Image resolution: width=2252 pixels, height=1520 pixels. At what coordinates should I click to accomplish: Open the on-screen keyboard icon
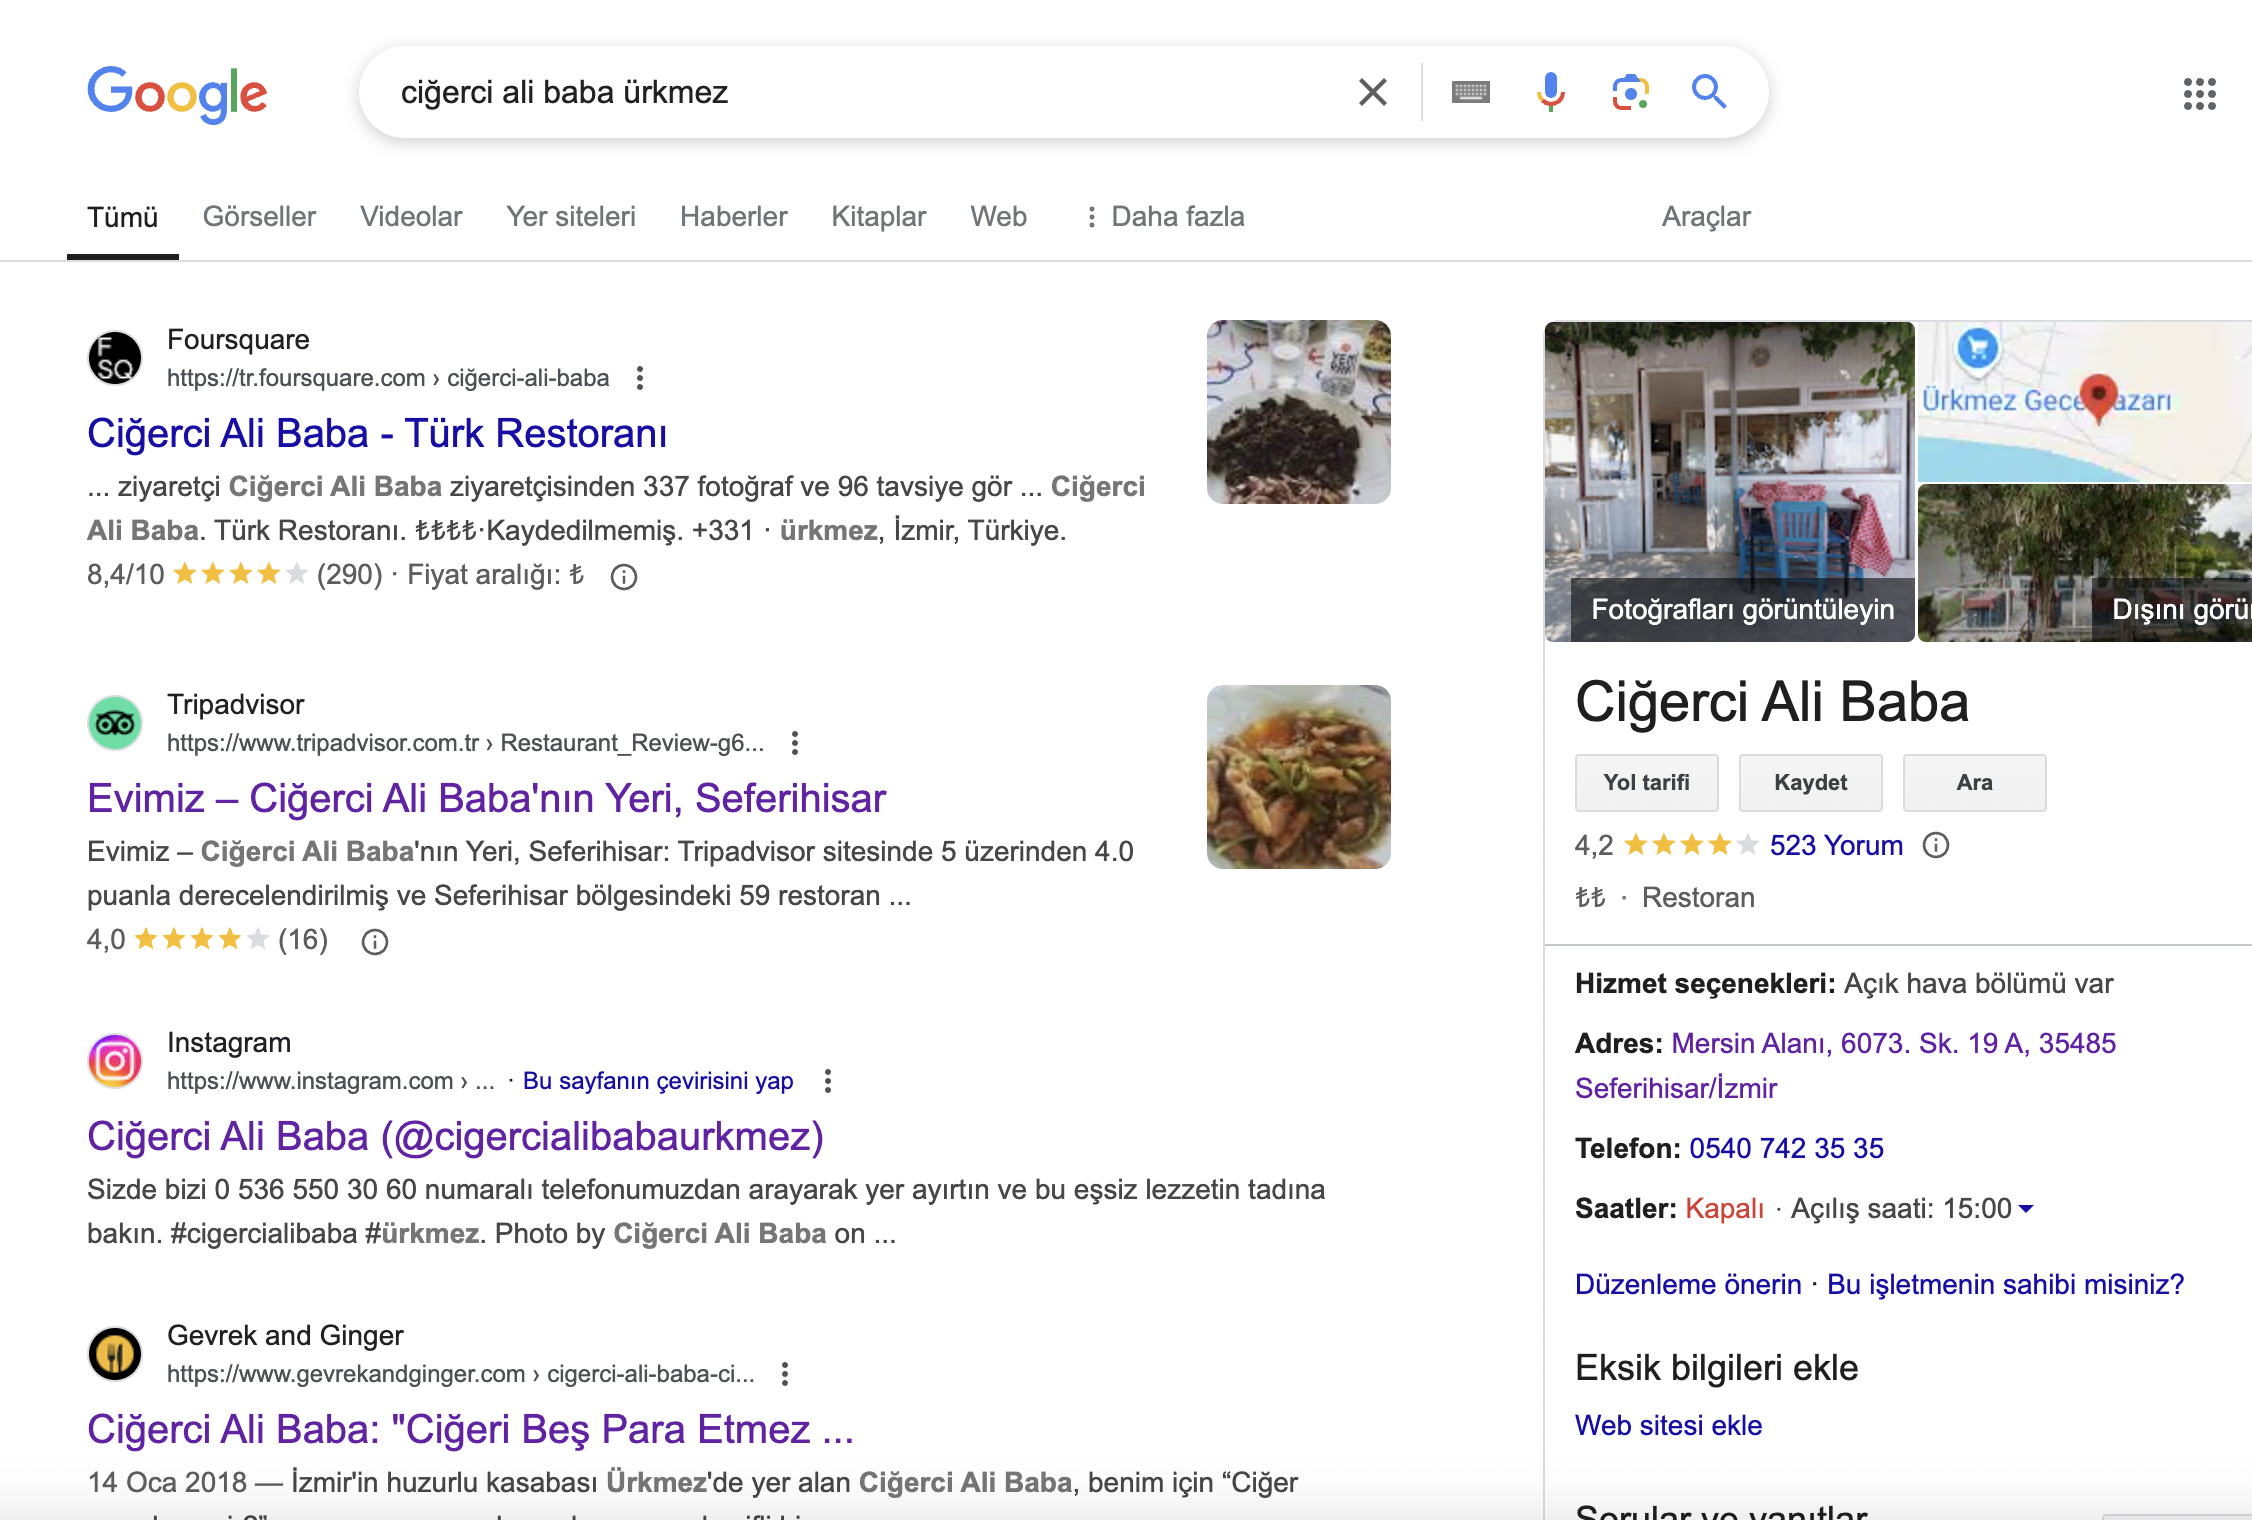pyautogui.click(x=1470, y=92)
